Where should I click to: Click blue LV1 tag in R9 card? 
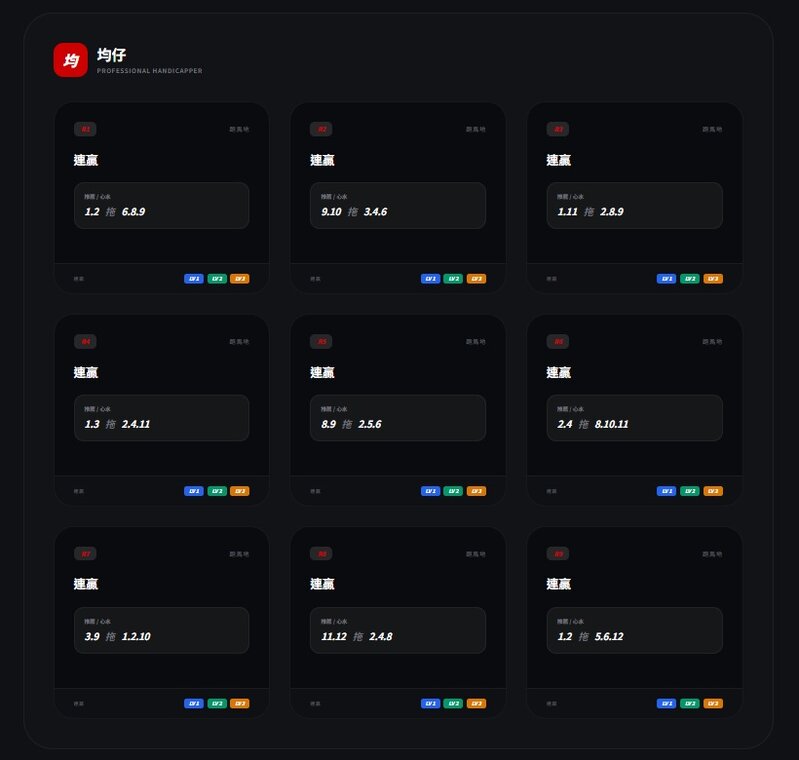666,704
